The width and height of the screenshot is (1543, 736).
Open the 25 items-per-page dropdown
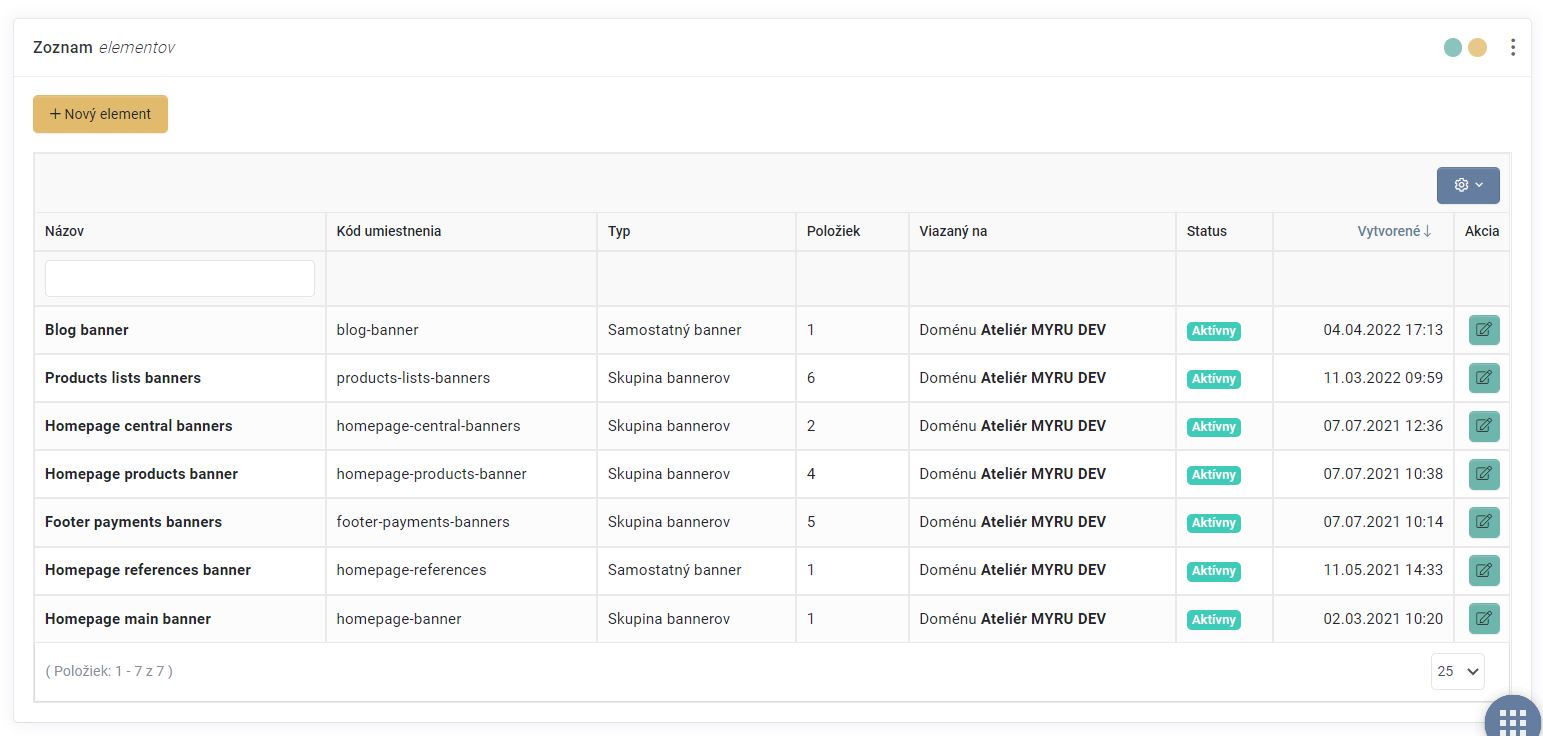[x=1457, y=672]
